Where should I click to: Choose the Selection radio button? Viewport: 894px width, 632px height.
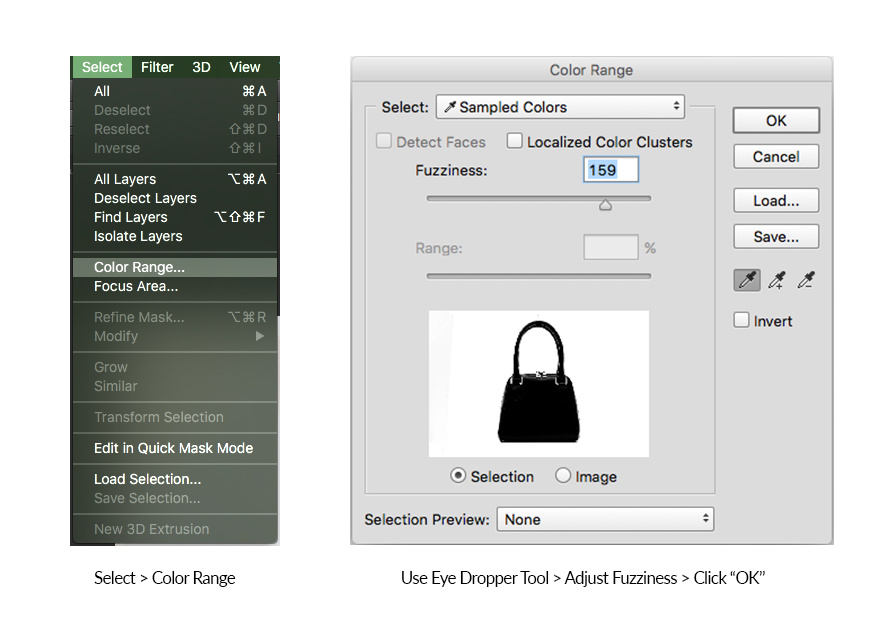tap(458, 477)
